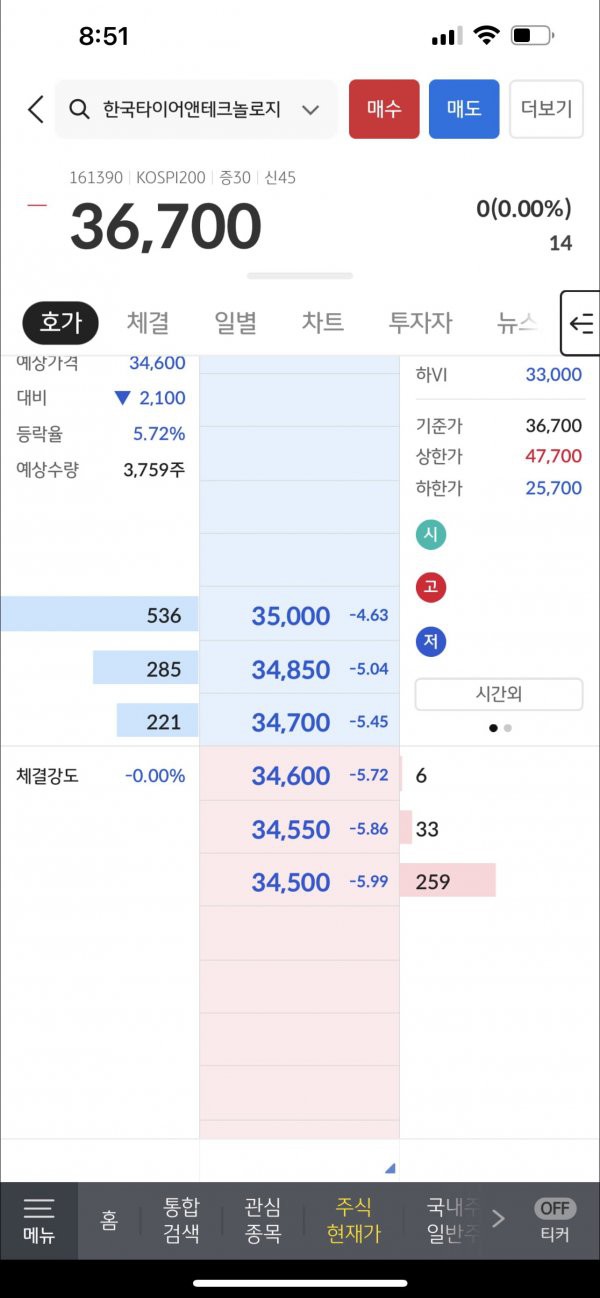
Task: Expand the stock name dropdown chevron
Action: click(310, 110)
